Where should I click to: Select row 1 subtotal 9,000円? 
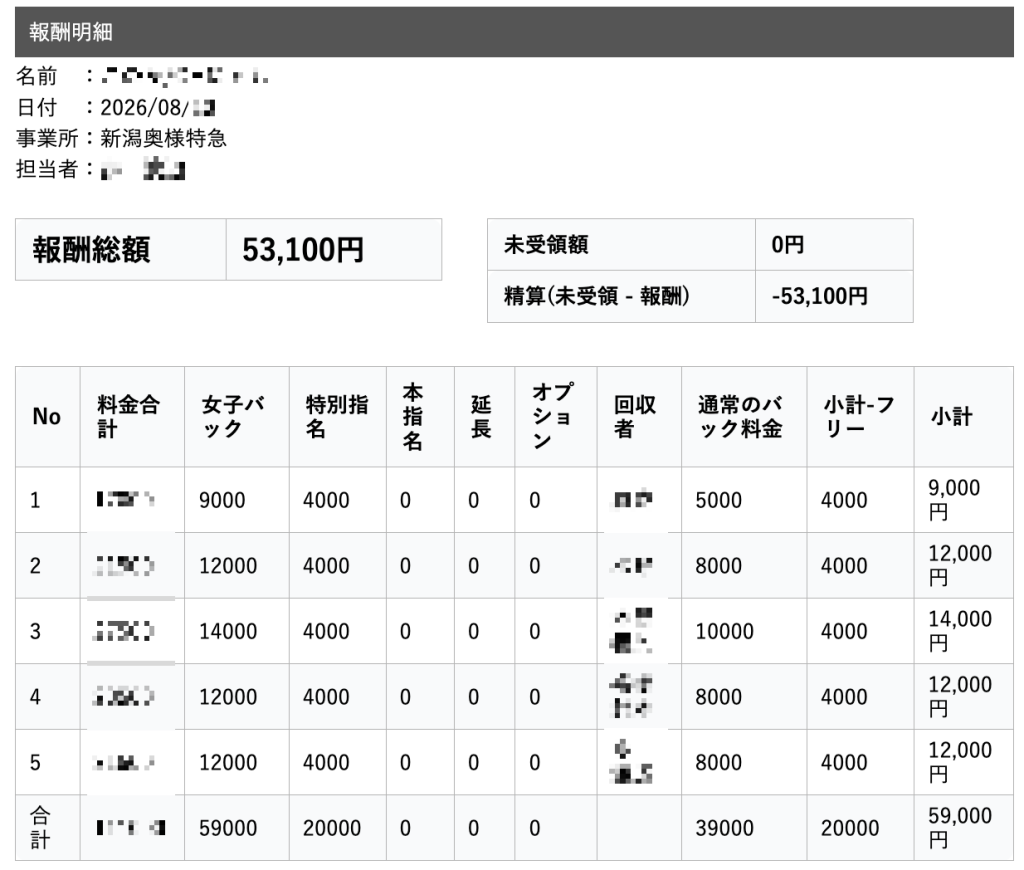[x=964, y=500]
